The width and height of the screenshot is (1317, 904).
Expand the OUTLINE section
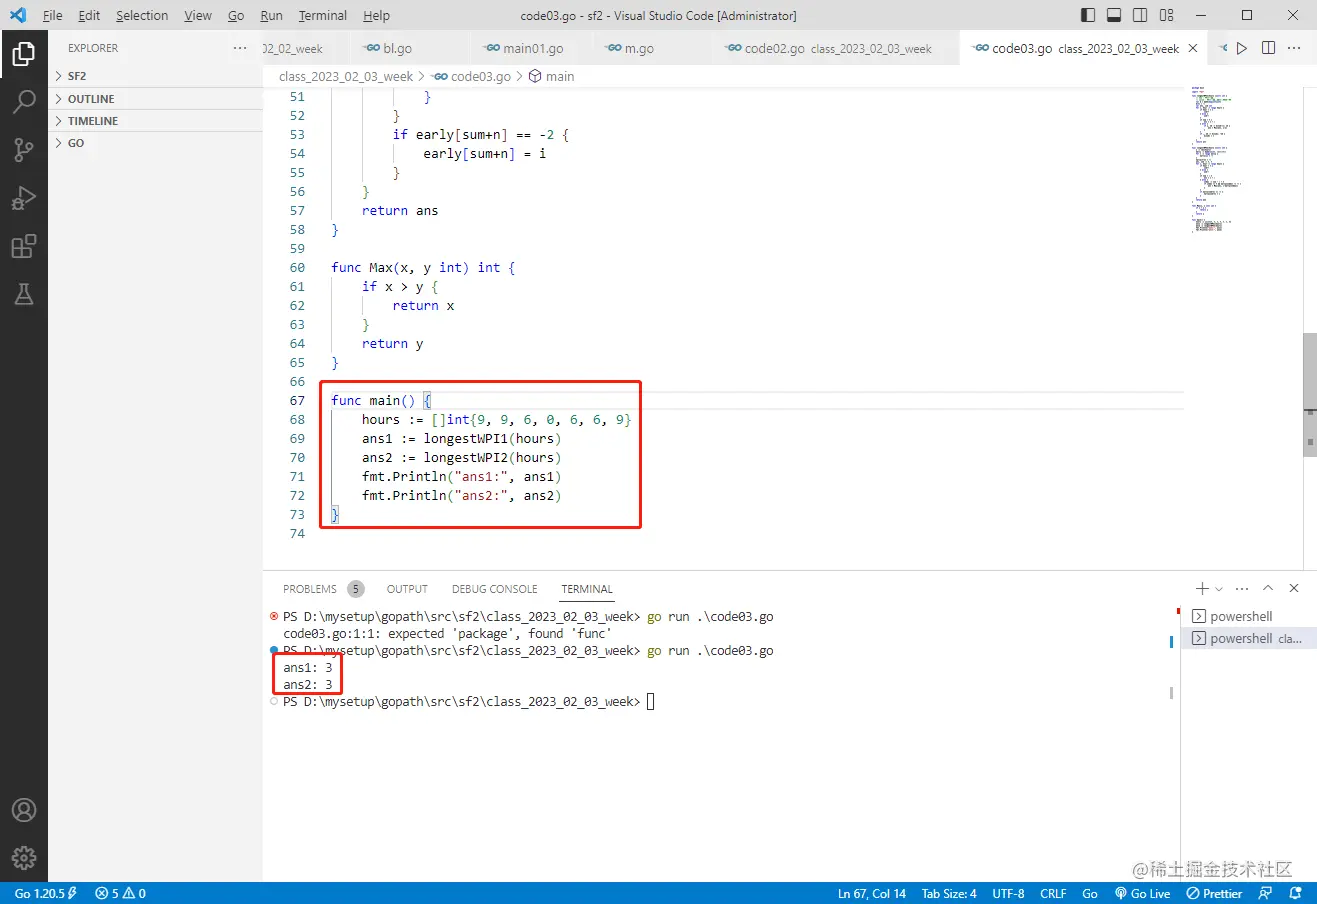coord(155,99)
